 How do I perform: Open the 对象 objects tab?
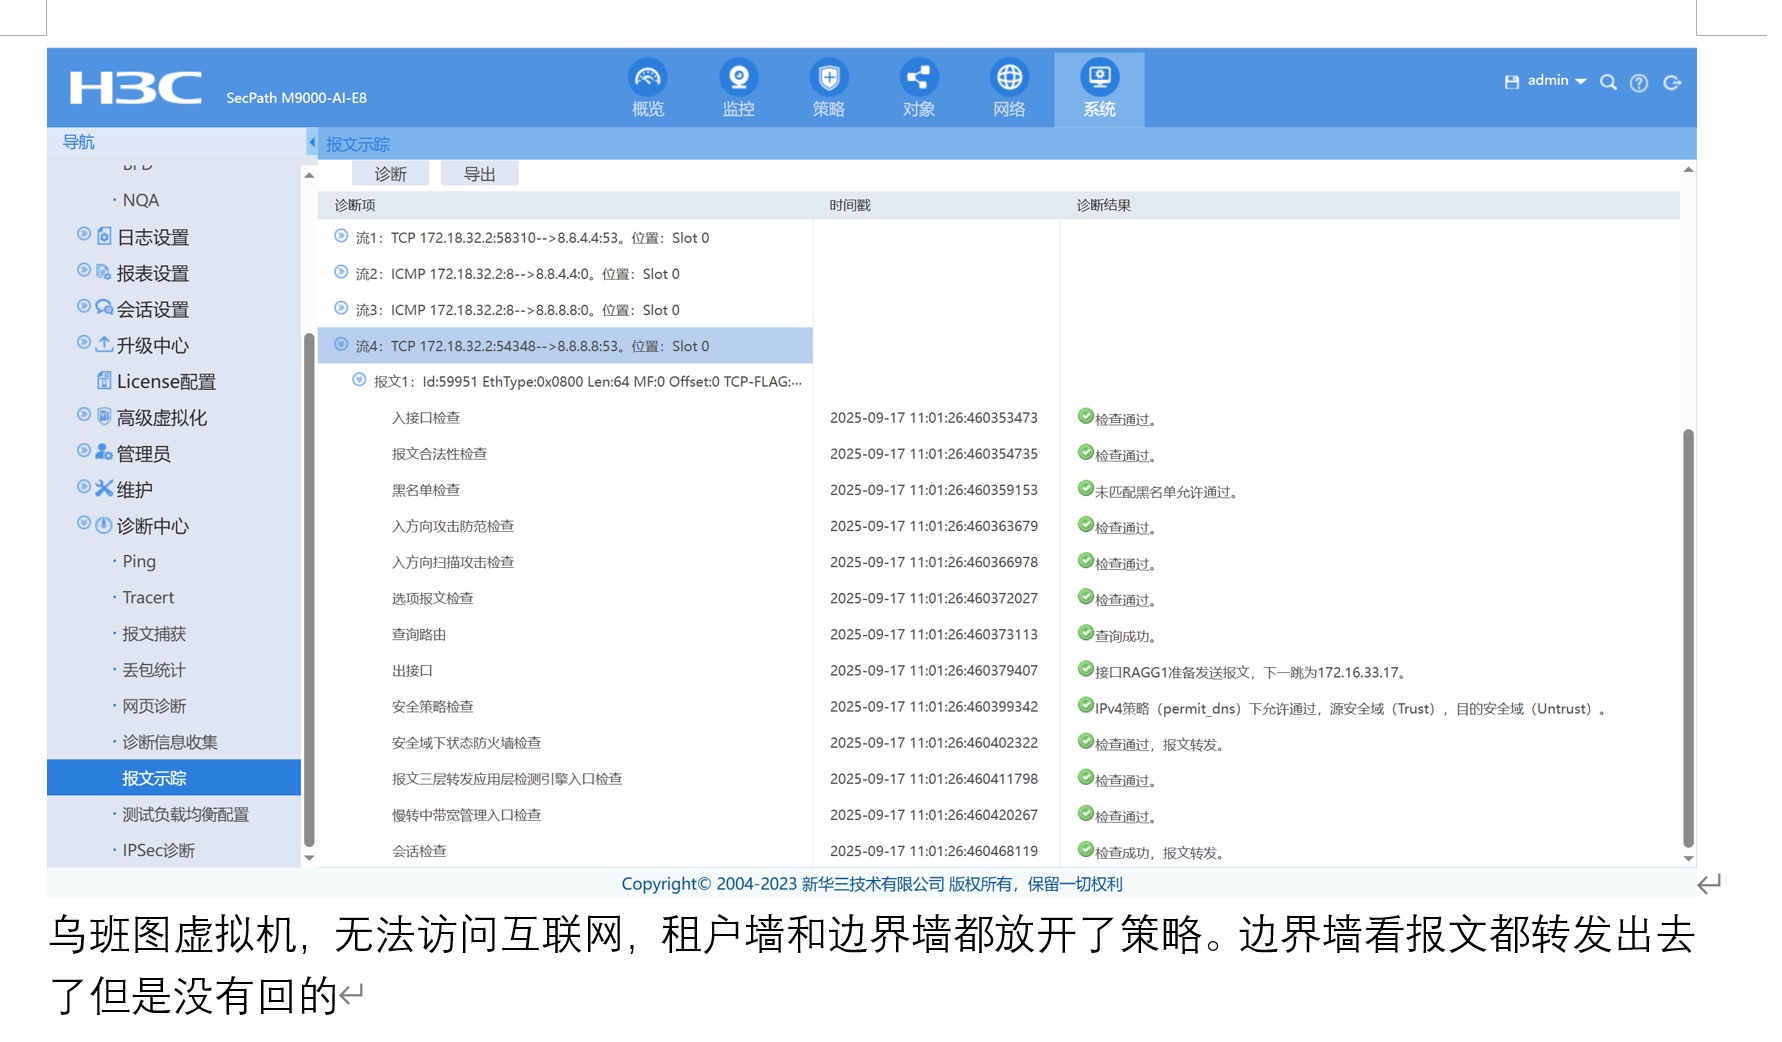click(919, 89)
